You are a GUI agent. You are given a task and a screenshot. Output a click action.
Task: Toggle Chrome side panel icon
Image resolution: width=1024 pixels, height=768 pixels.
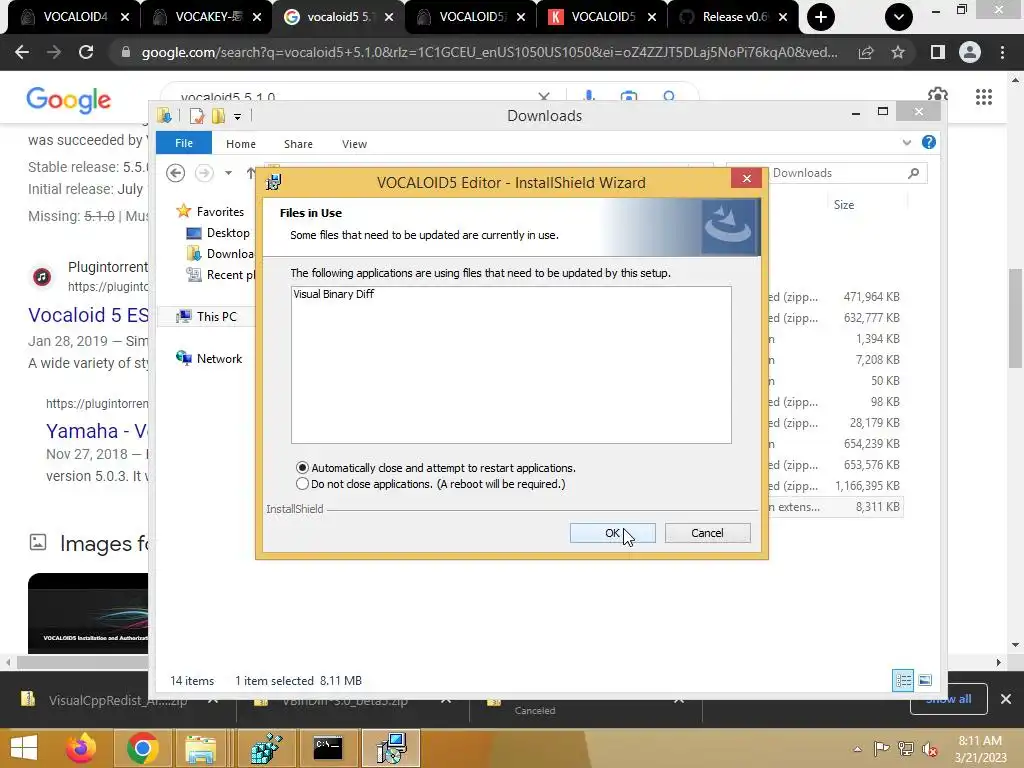coord(938,52)
